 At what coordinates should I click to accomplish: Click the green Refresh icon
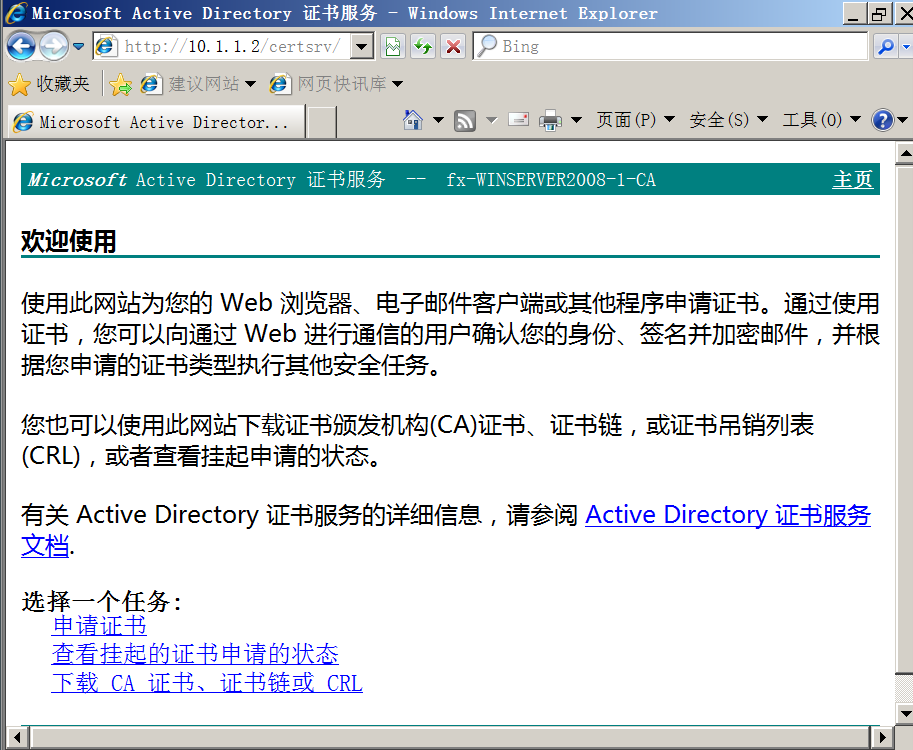pyautogui.click(x=423, y=46)
